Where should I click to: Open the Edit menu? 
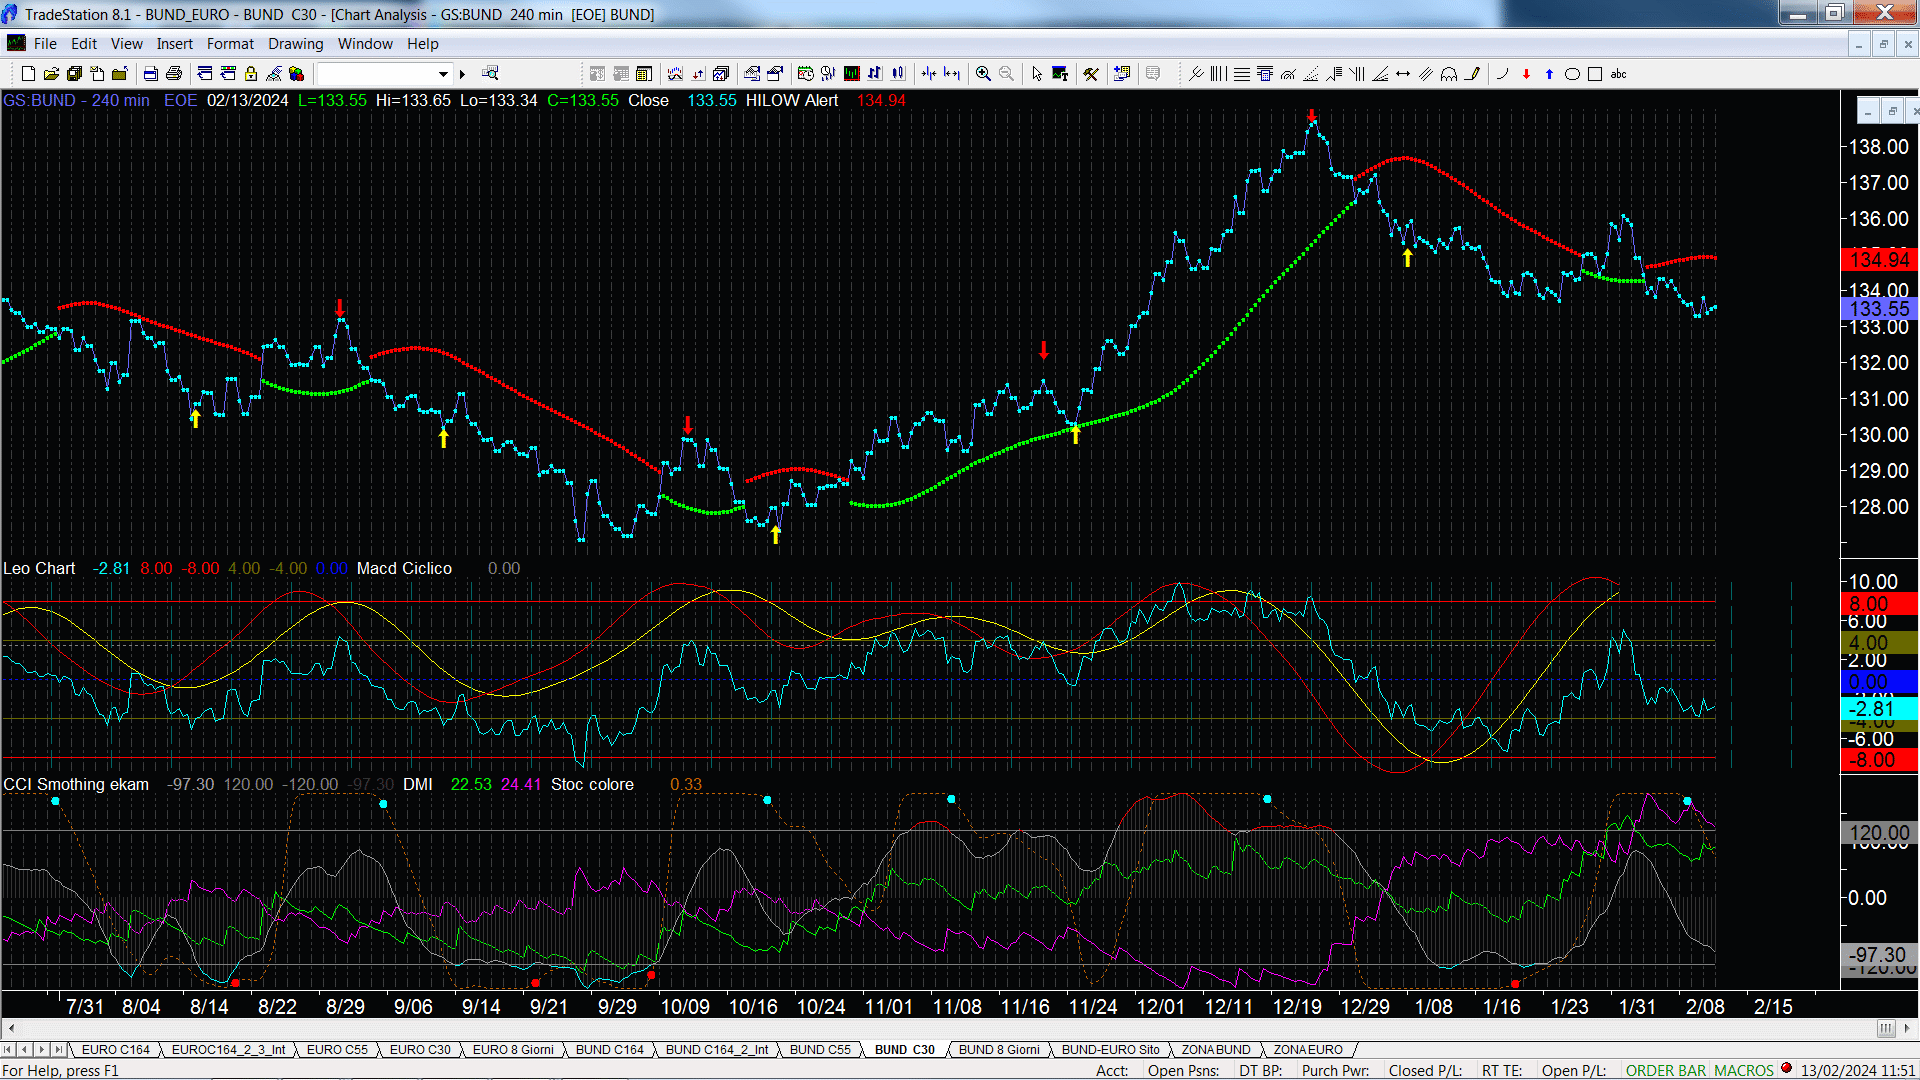[x=84, y=44]
